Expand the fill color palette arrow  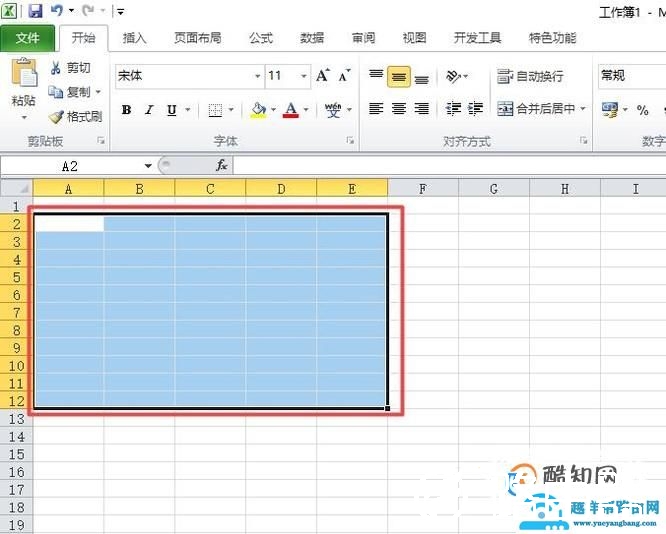pos(273,110)
